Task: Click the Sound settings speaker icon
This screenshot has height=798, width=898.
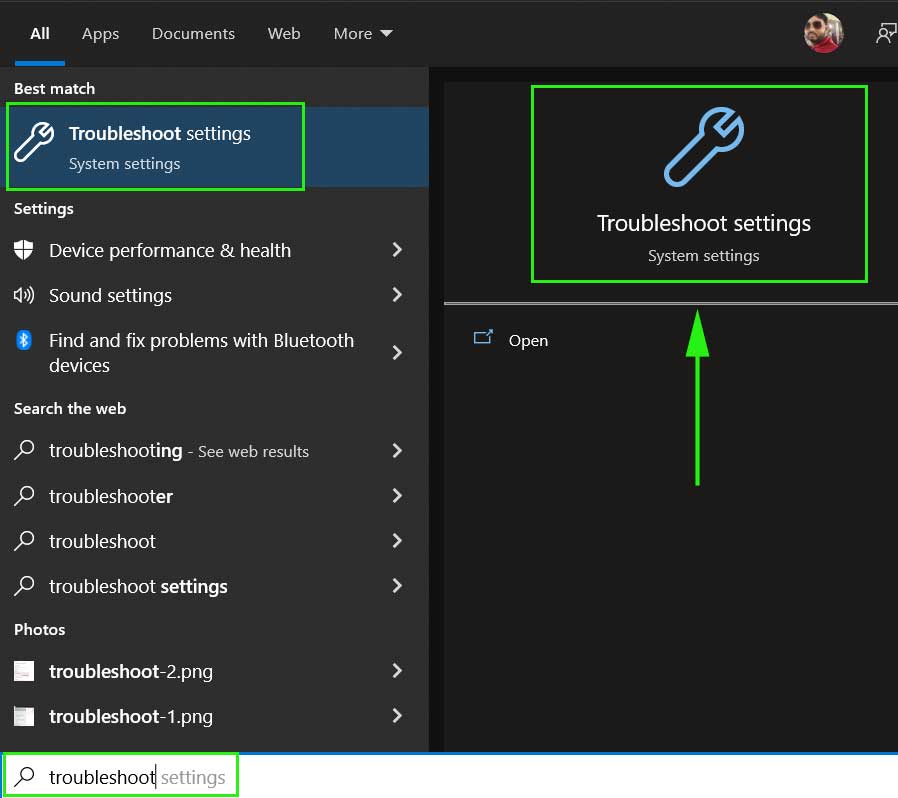Action: 23,295
